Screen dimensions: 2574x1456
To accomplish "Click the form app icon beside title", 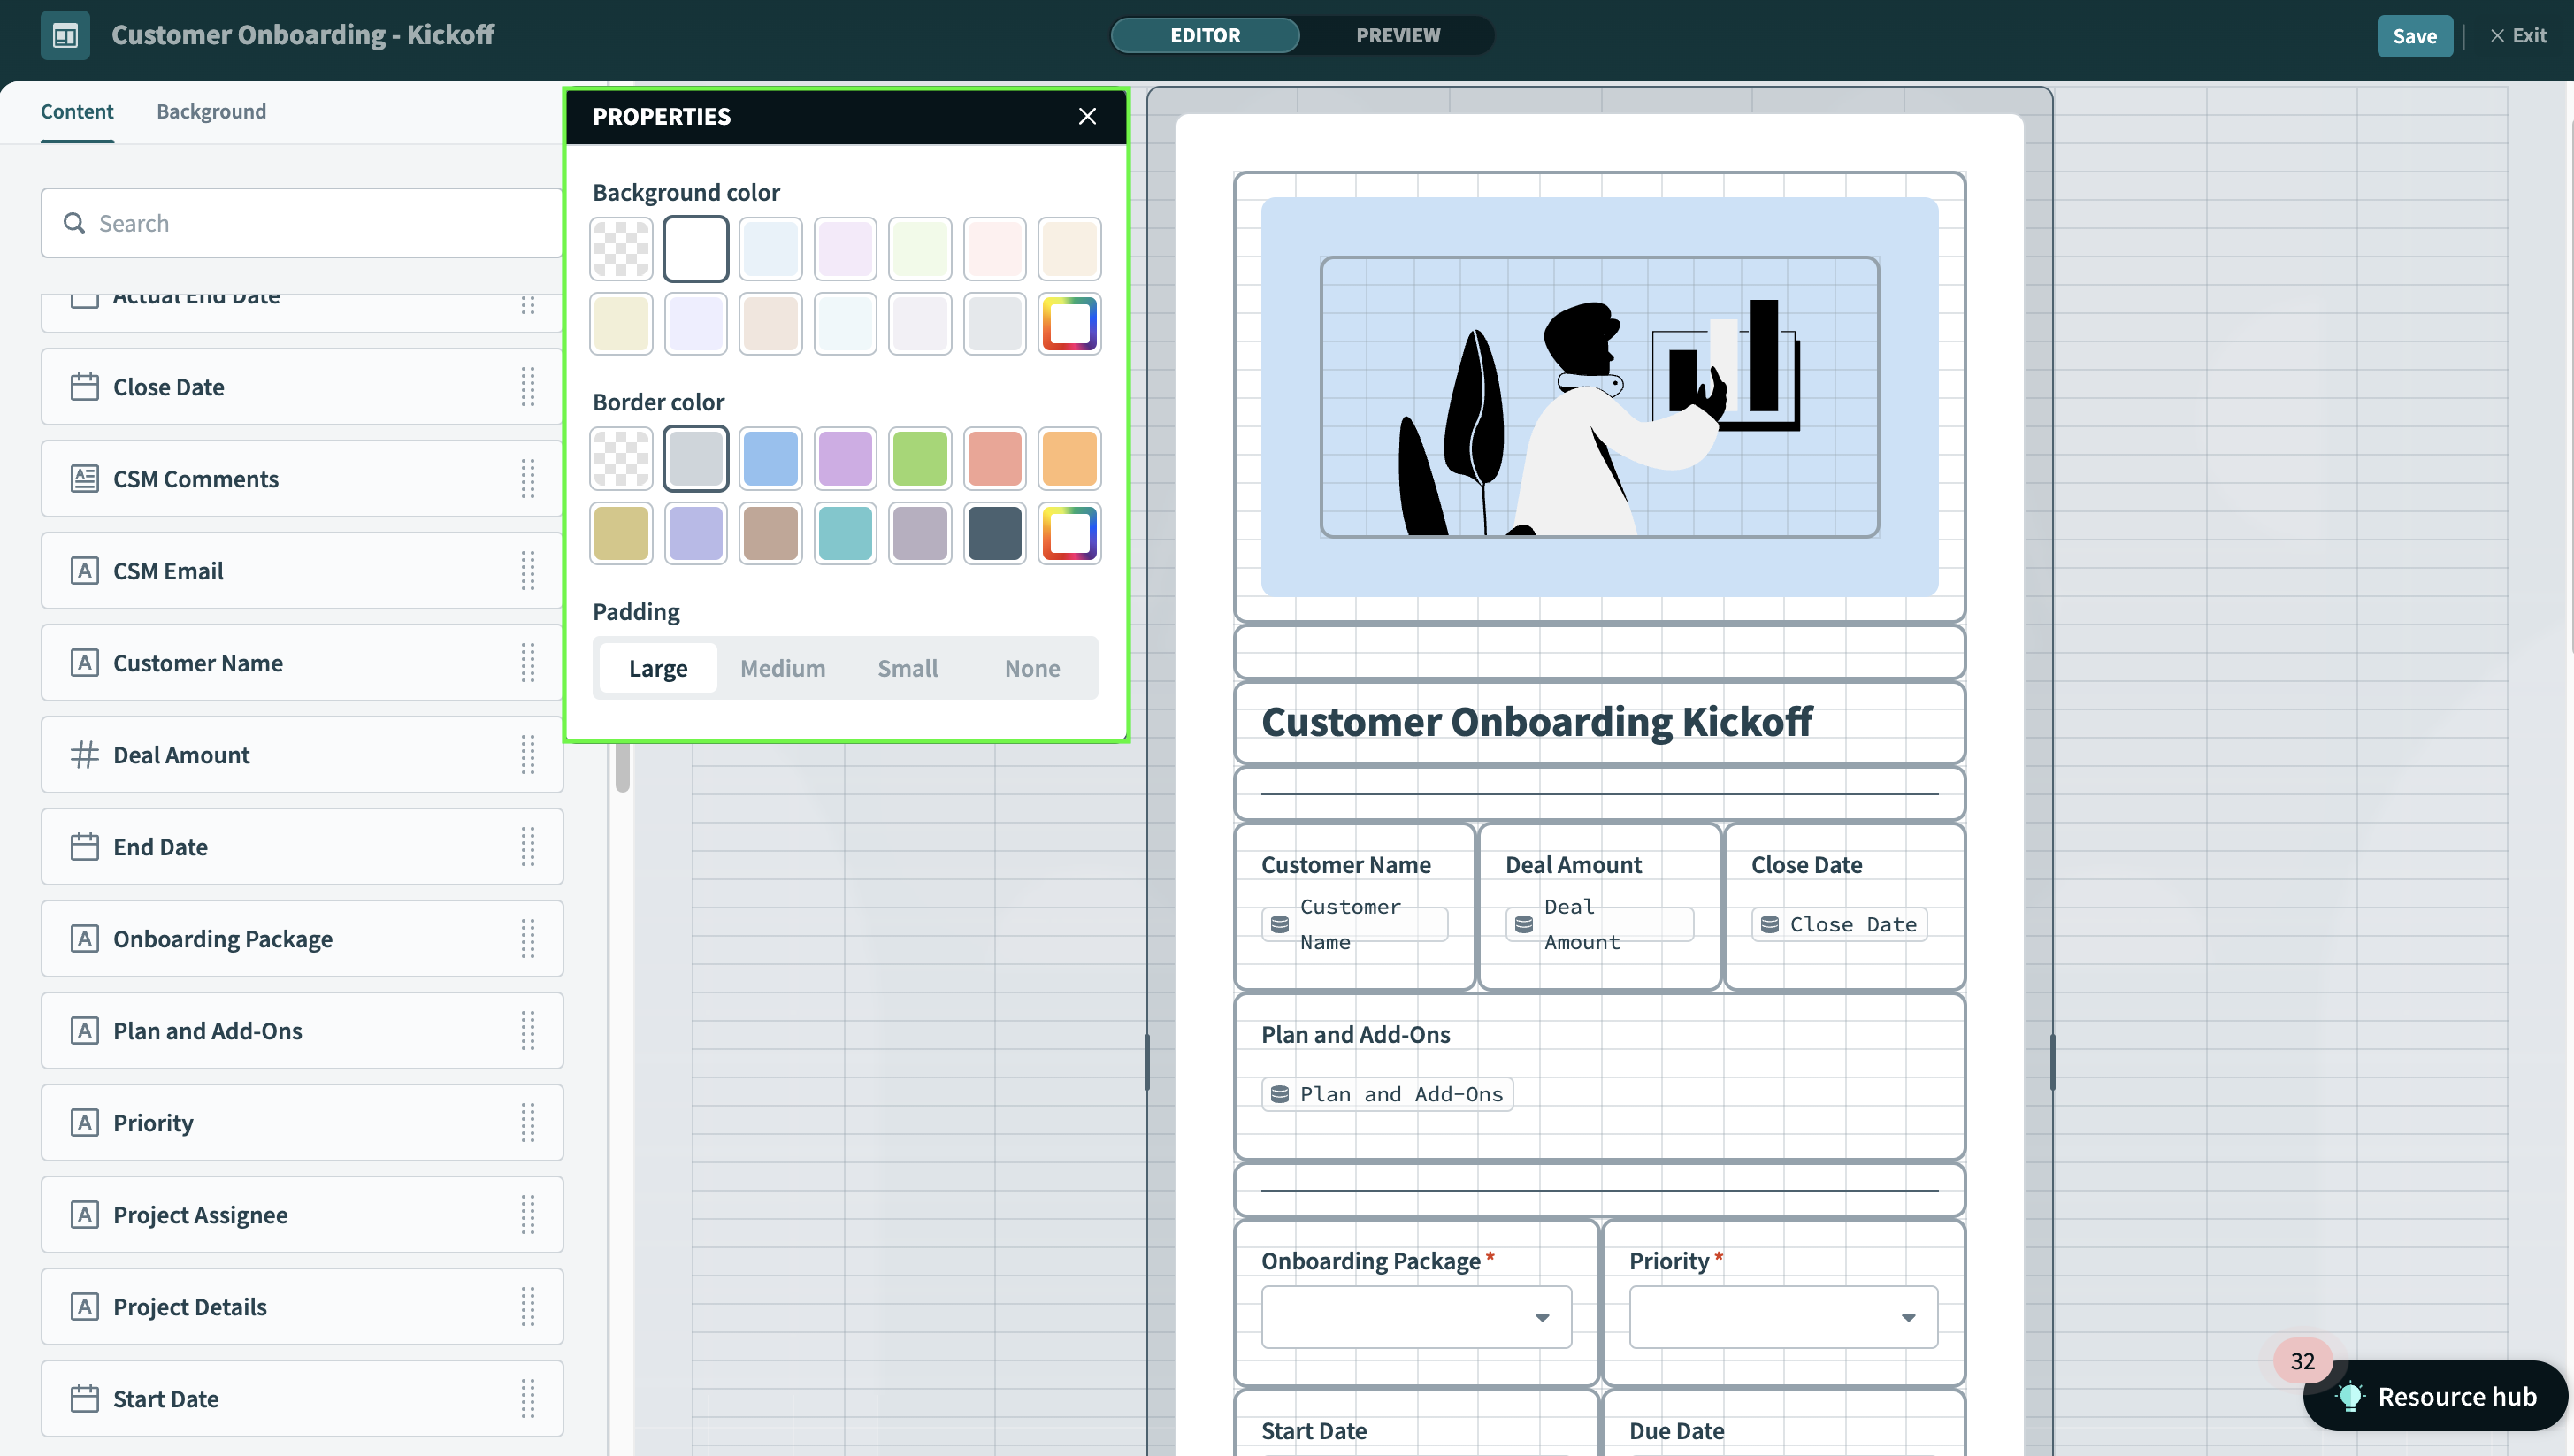I will 65,36.
